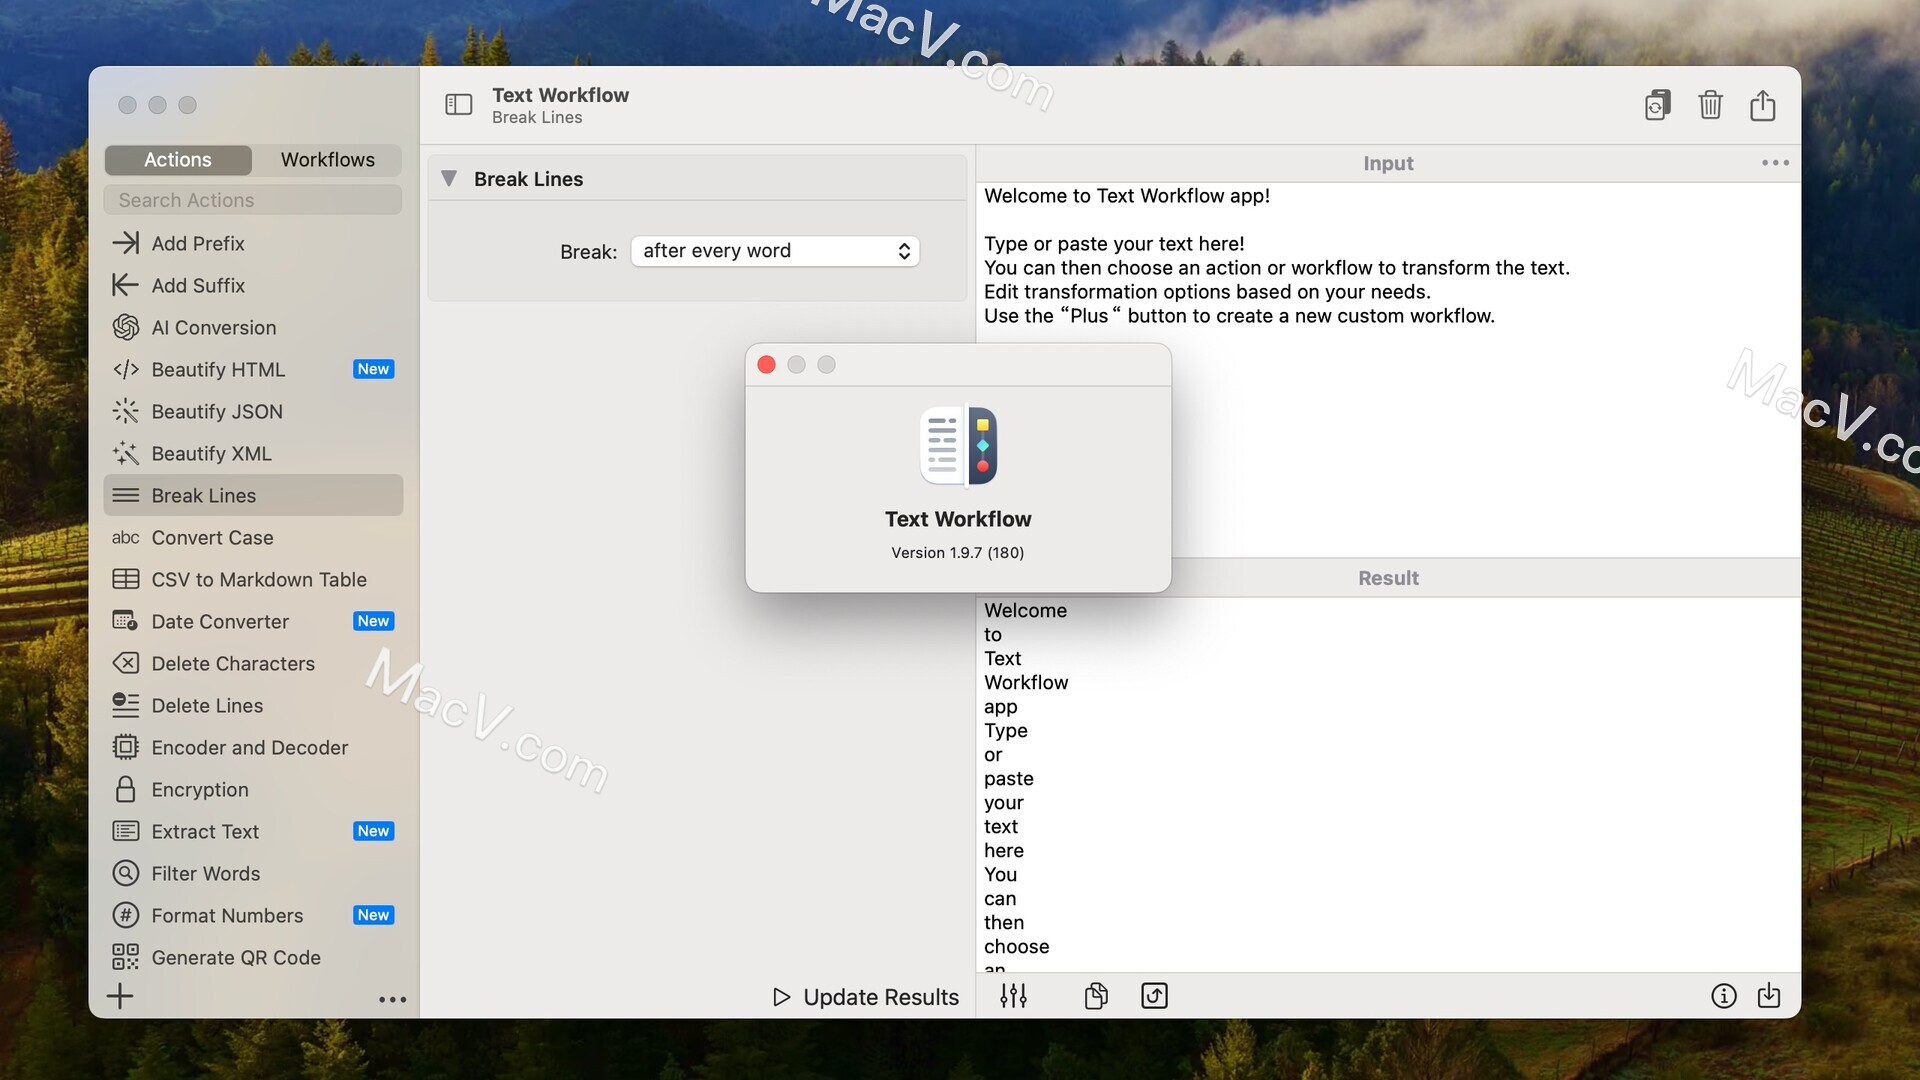Open the result adjustment sliders icon
Screen dimensions: 1920x1080
(1013, 996)
